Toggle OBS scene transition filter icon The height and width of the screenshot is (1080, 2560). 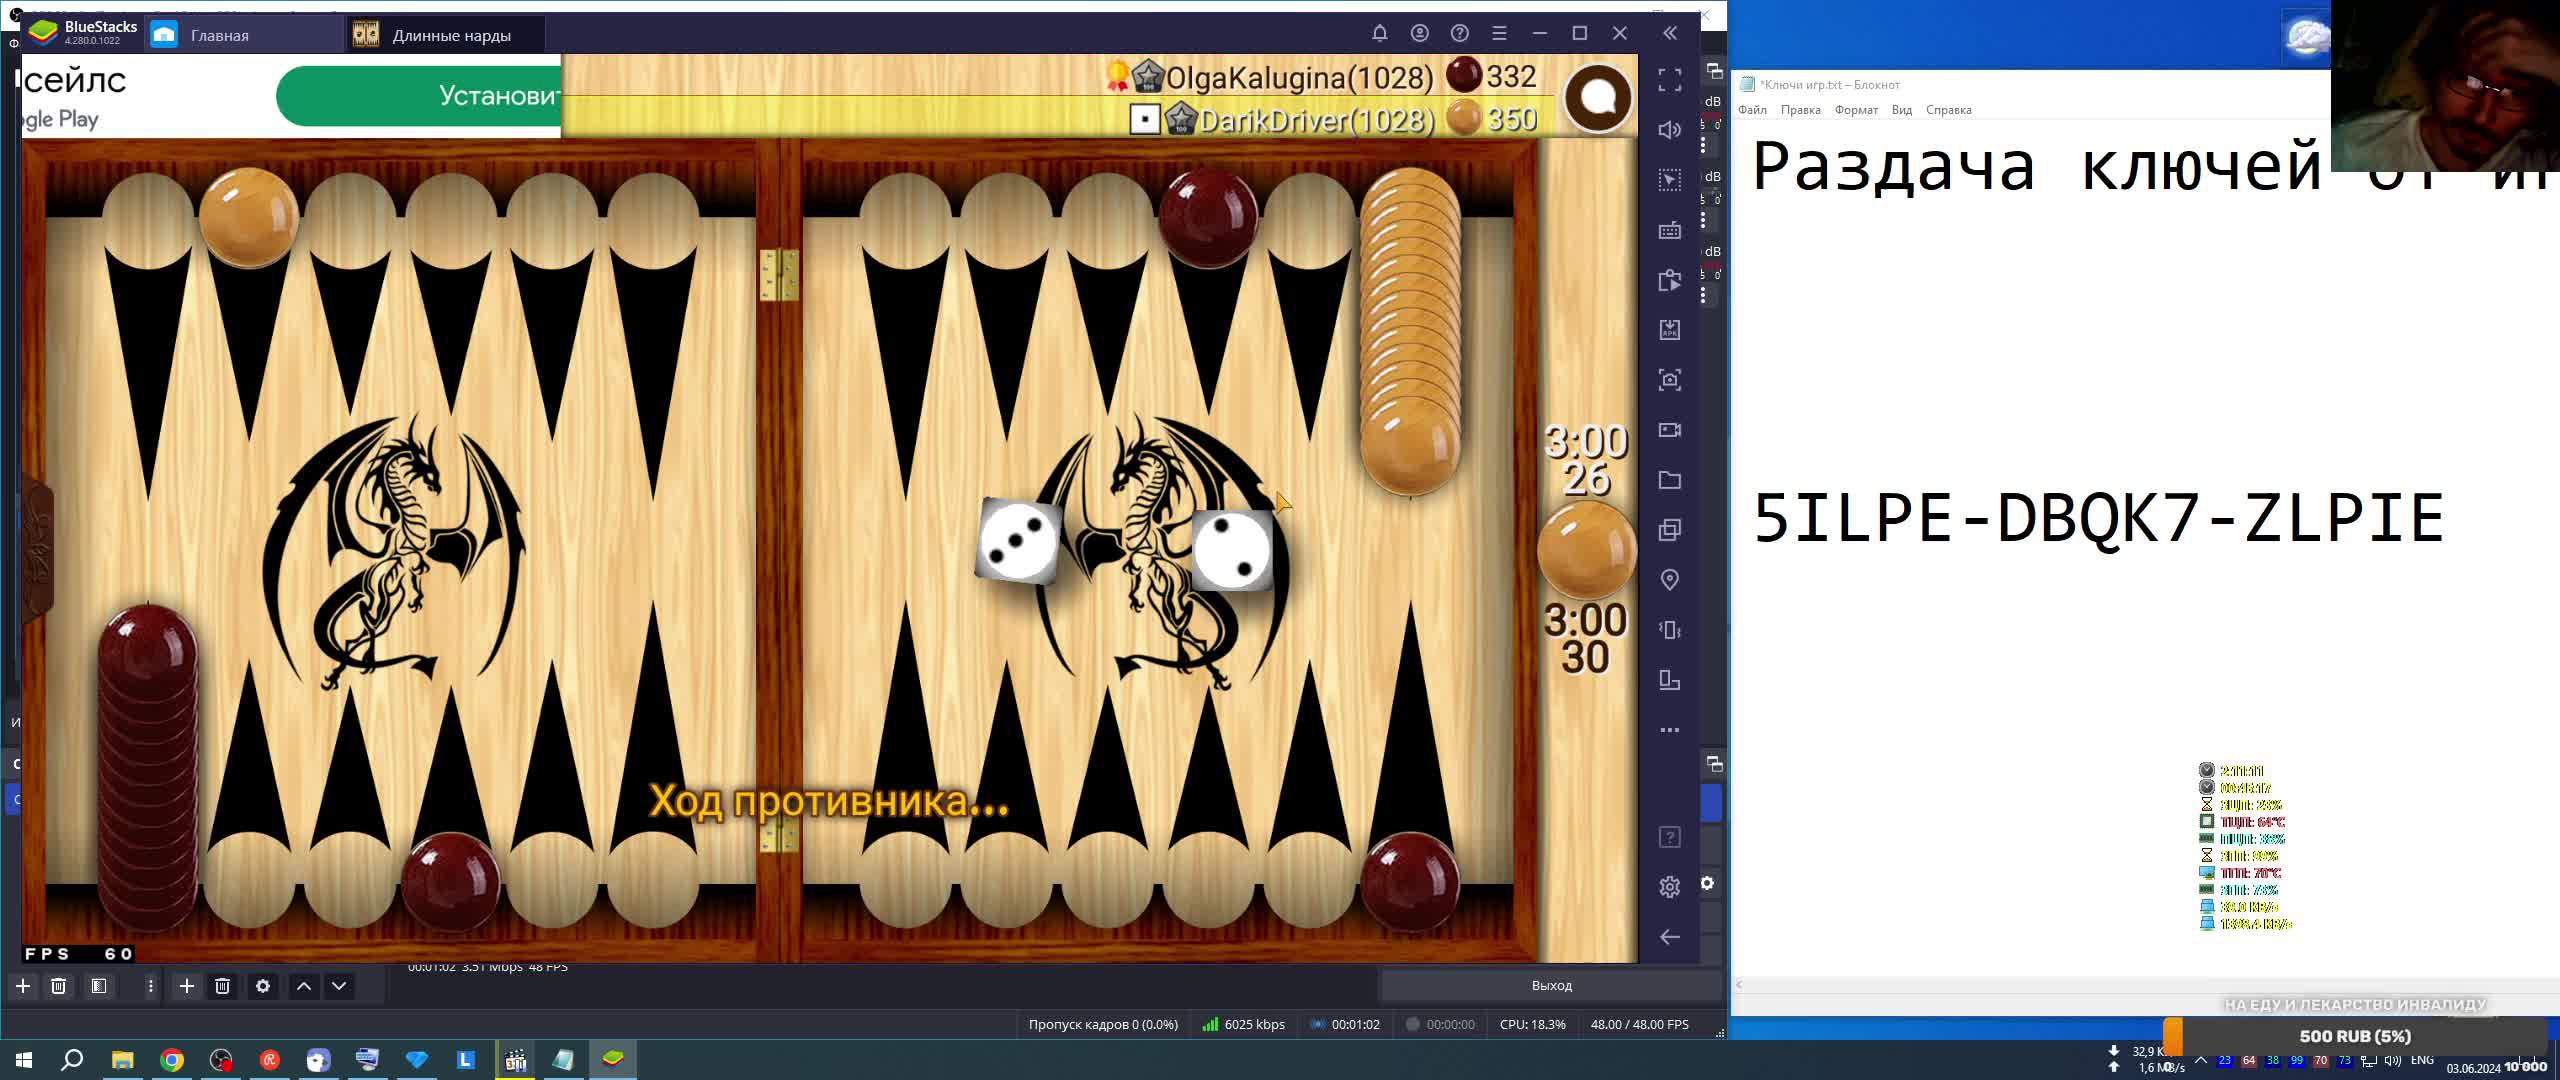(x=98, y=986)
